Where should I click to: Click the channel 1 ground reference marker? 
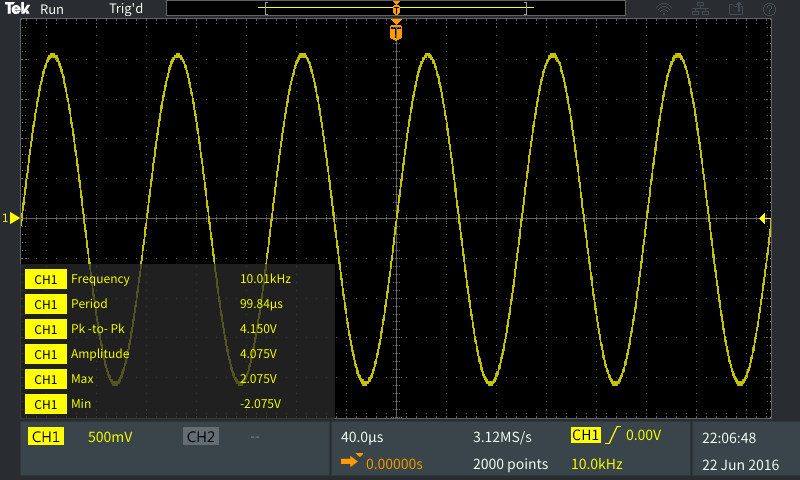point(12,218)
